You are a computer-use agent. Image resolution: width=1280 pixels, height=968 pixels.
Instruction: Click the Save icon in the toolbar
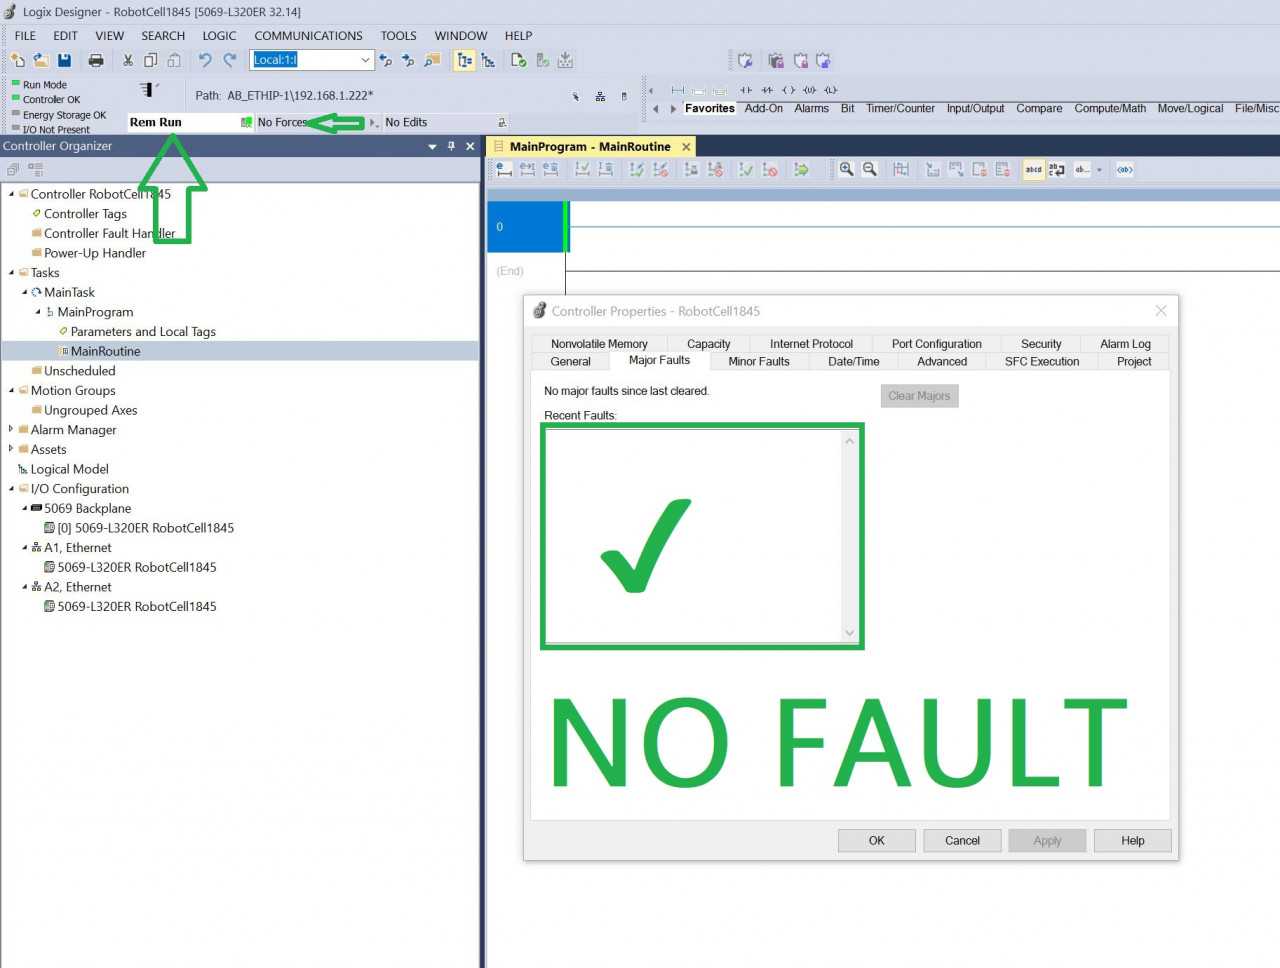click(65, 60)
